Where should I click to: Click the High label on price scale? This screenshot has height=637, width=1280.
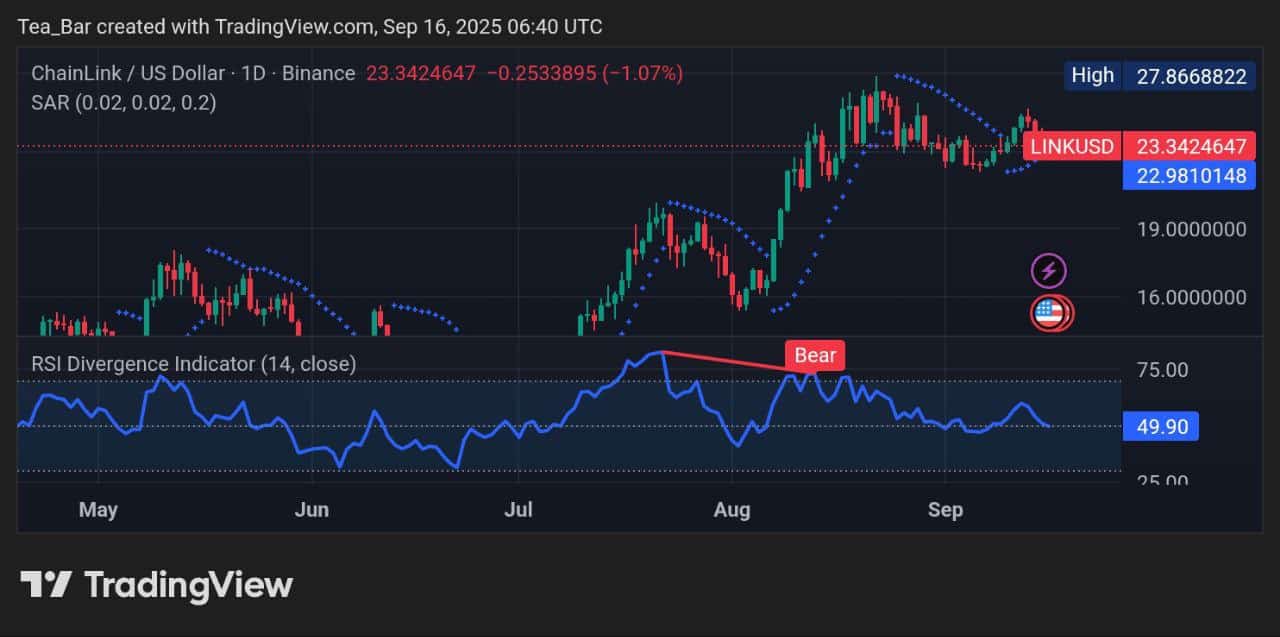(x=1092, y=75)
